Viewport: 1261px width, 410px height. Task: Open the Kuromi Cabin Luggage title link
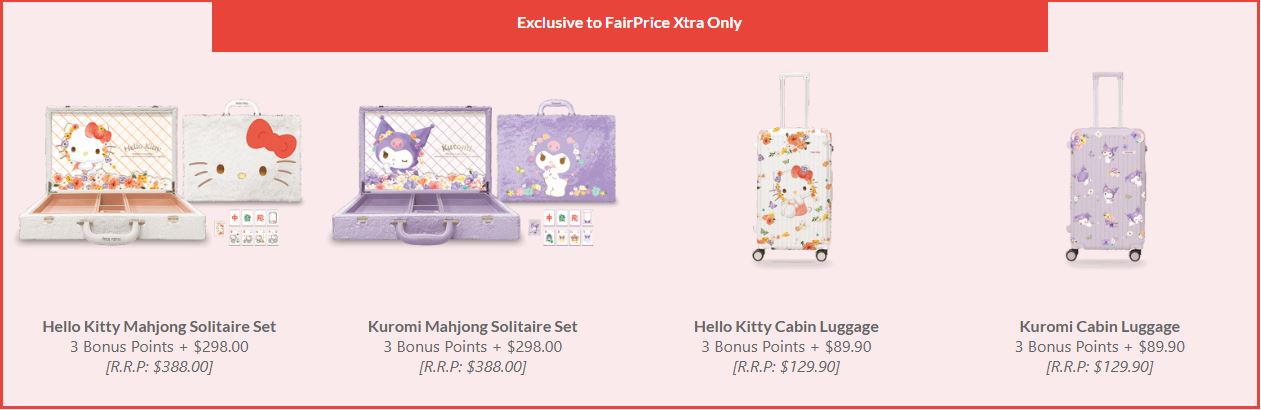point(1100,327)
